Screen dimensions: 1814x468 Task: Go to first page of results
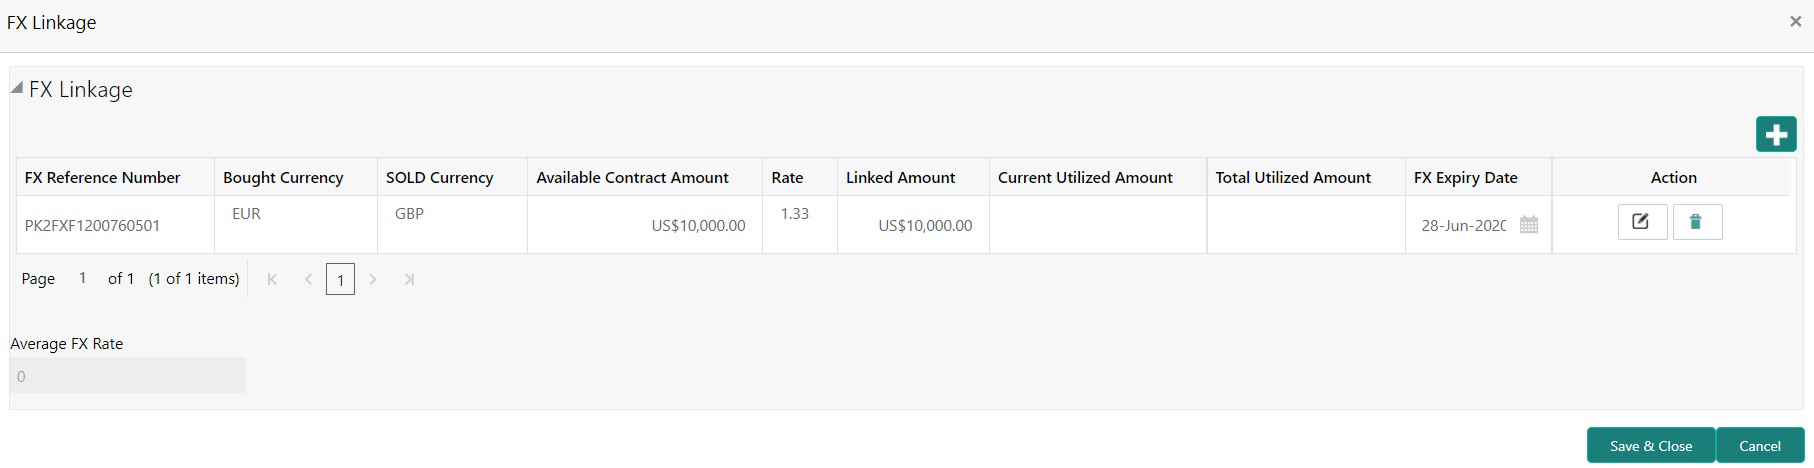272,280
